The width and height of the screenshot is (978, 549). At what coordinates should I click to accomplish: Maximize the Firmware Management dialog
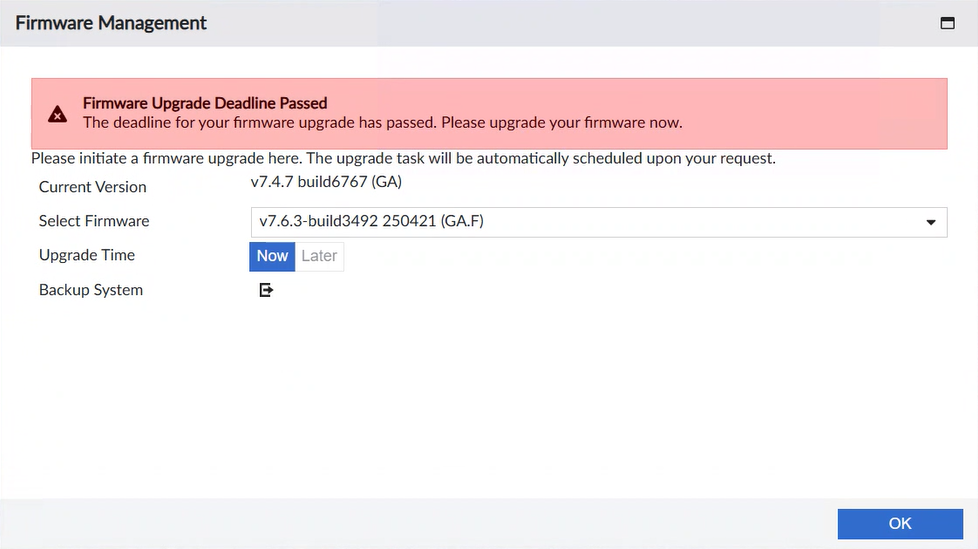tap(947, 23)
